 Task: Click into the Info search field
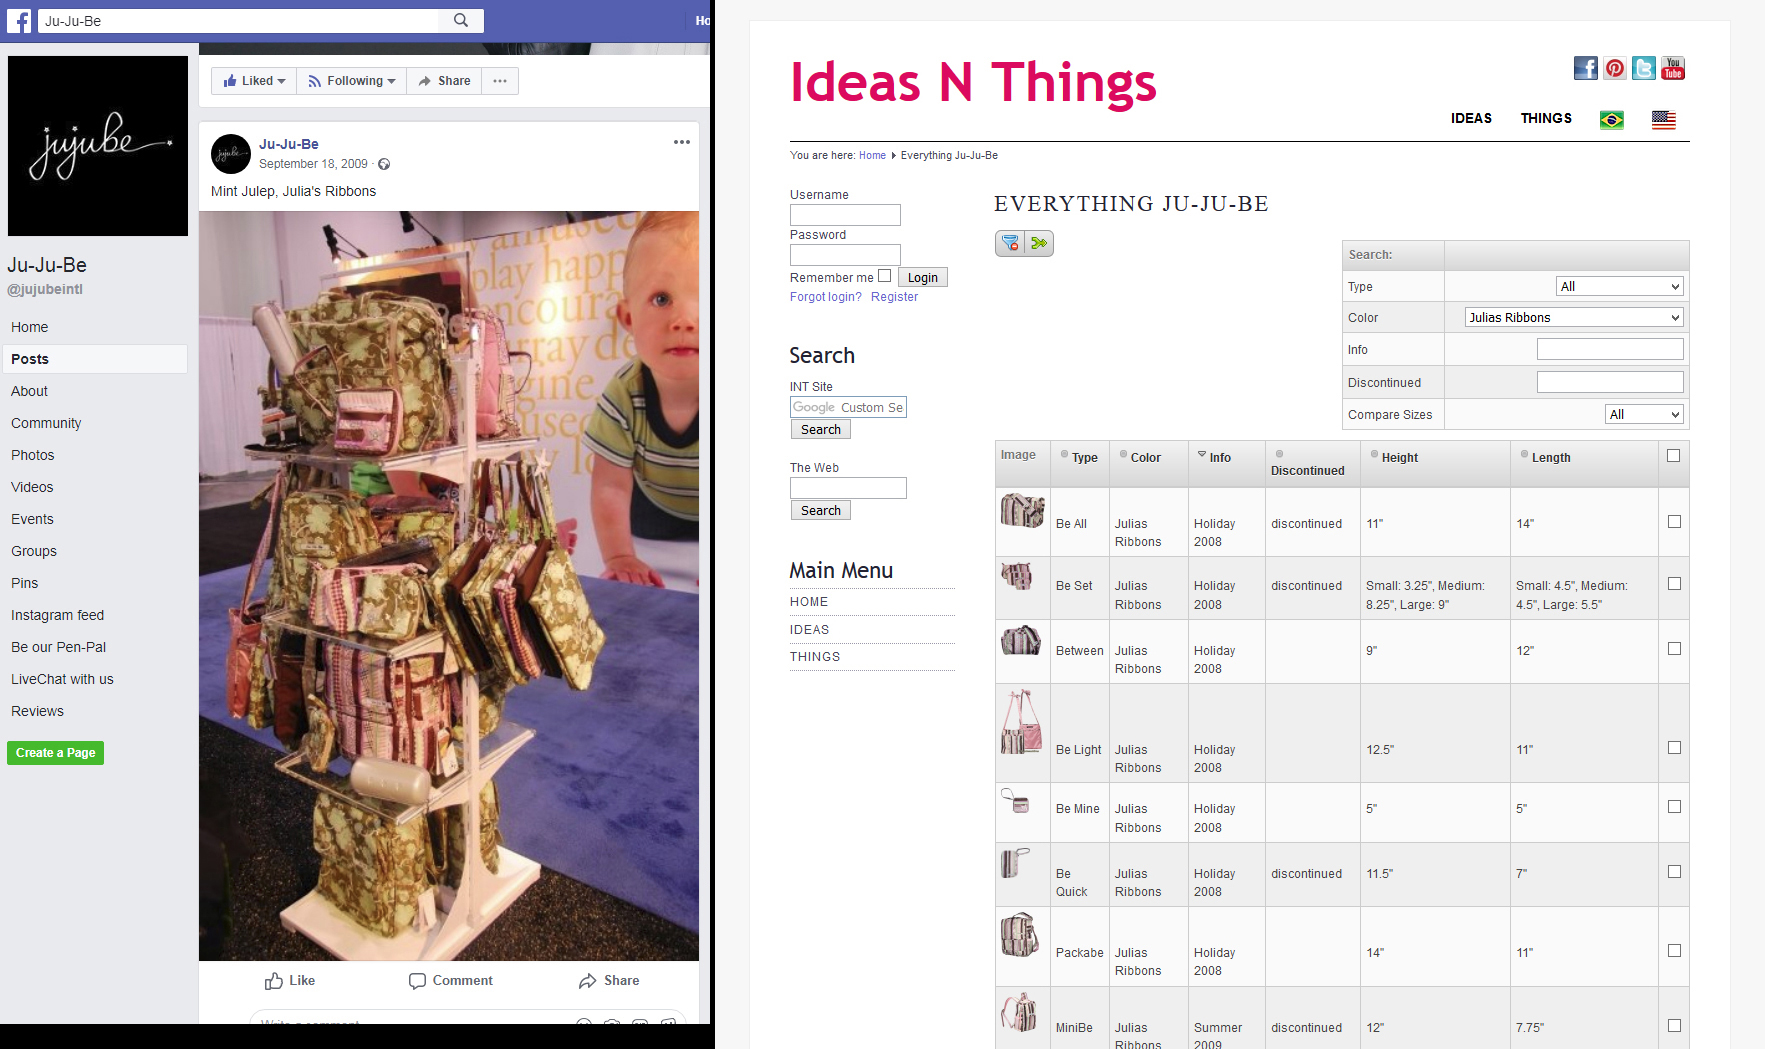click(x=1610, y=349)
